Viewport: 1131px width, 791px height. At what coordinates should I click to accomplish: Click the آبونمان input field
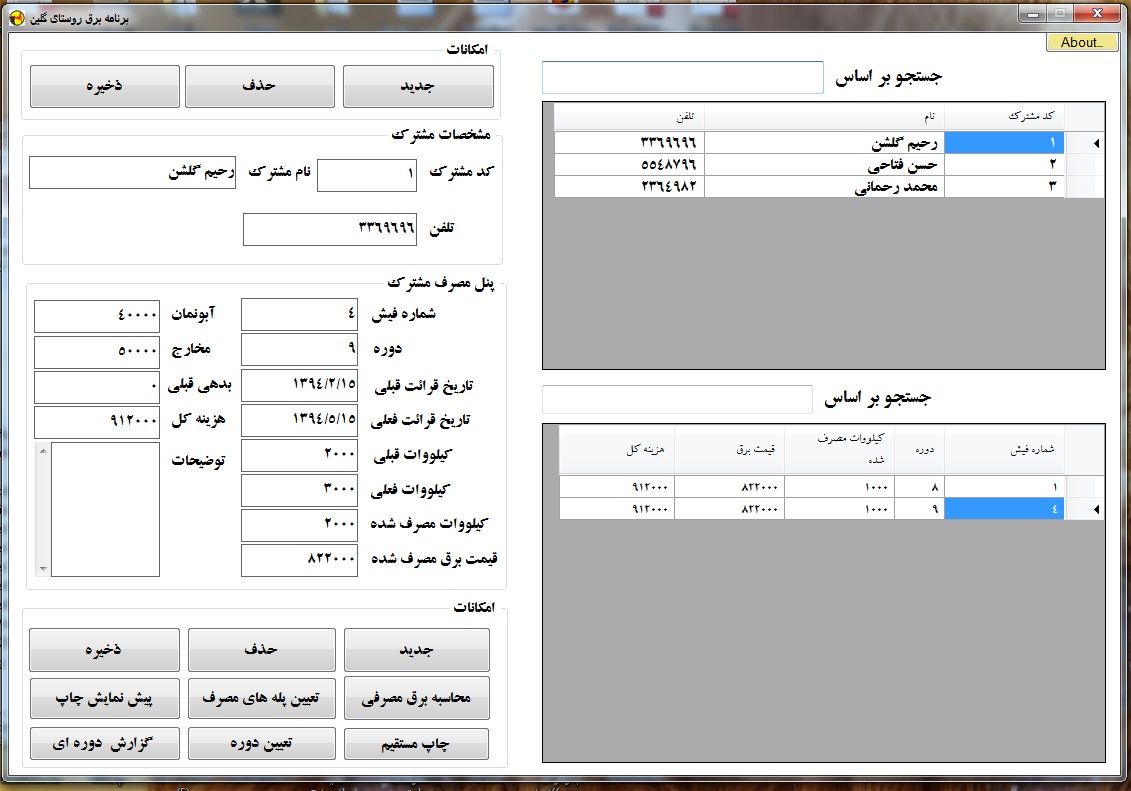pyautogui.click(x=97, y=316)
